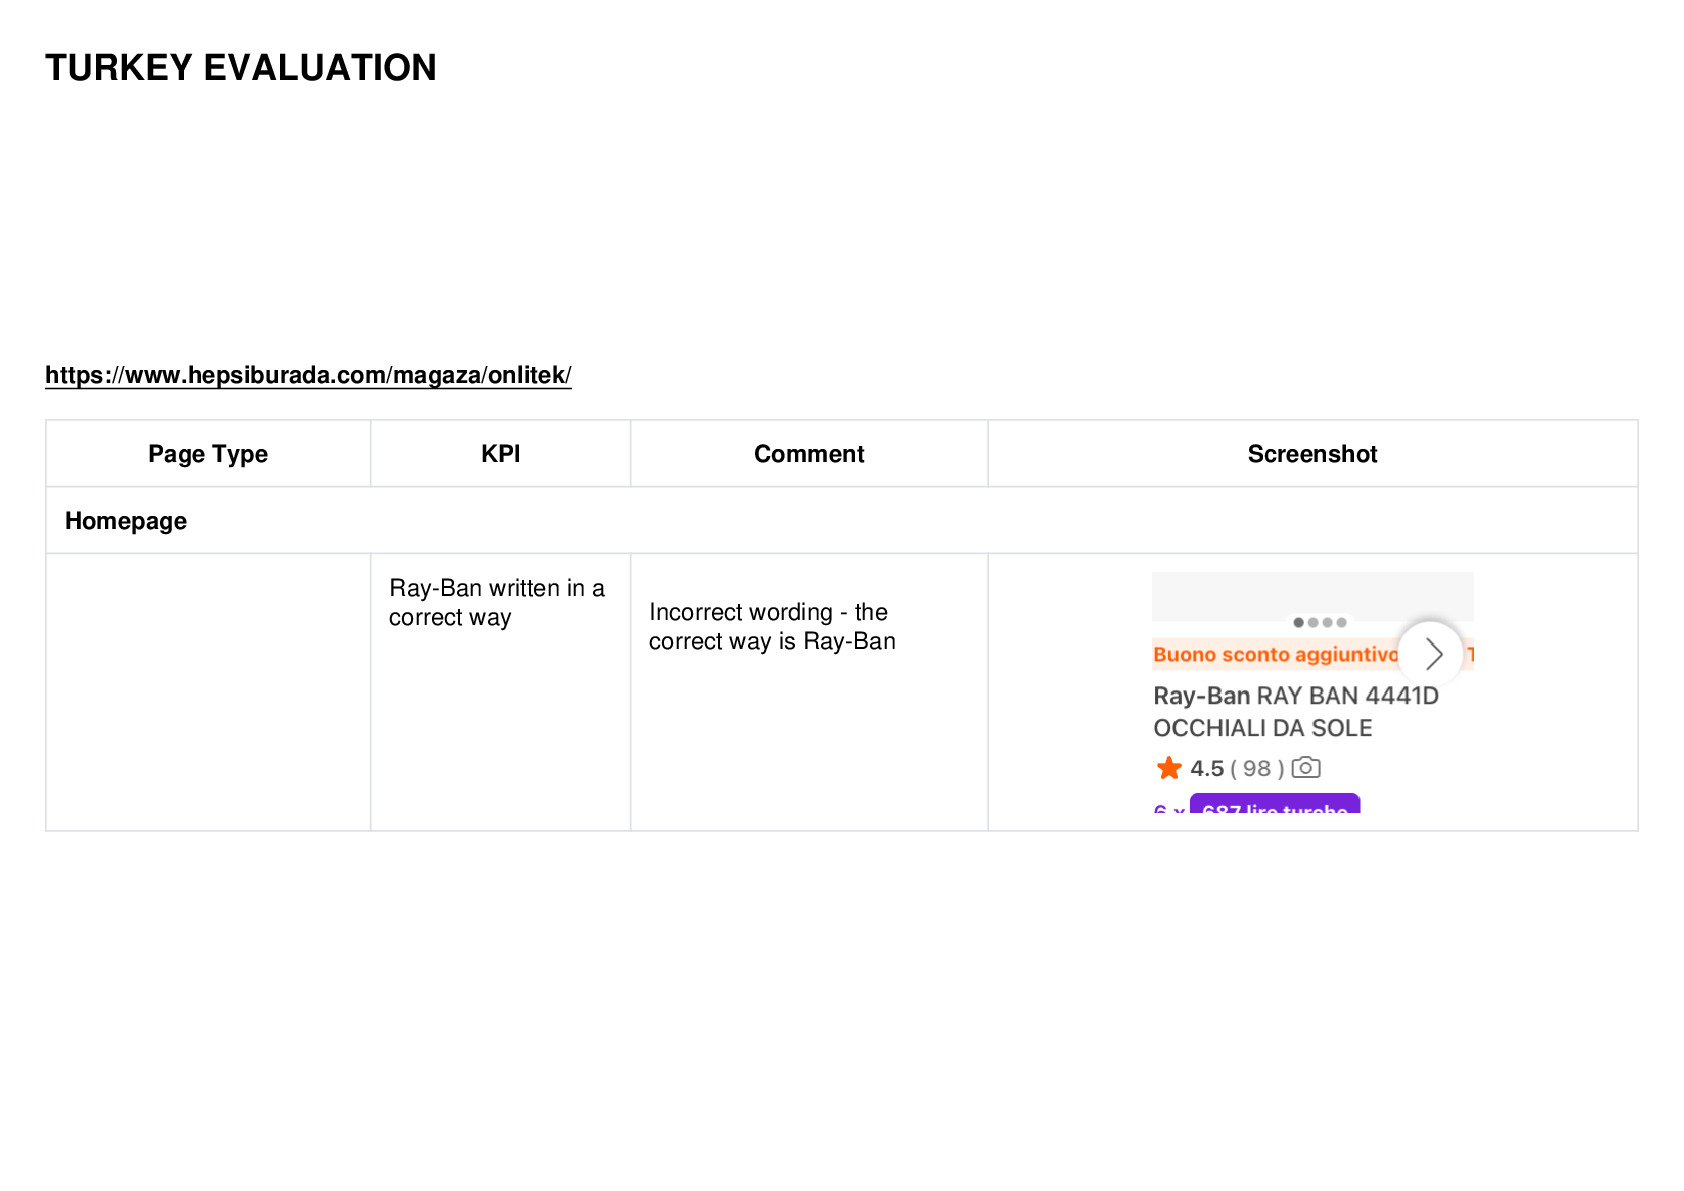Click the camera icon beside review count
Screen dimensions: 1684x1191
coord(1306,767)
